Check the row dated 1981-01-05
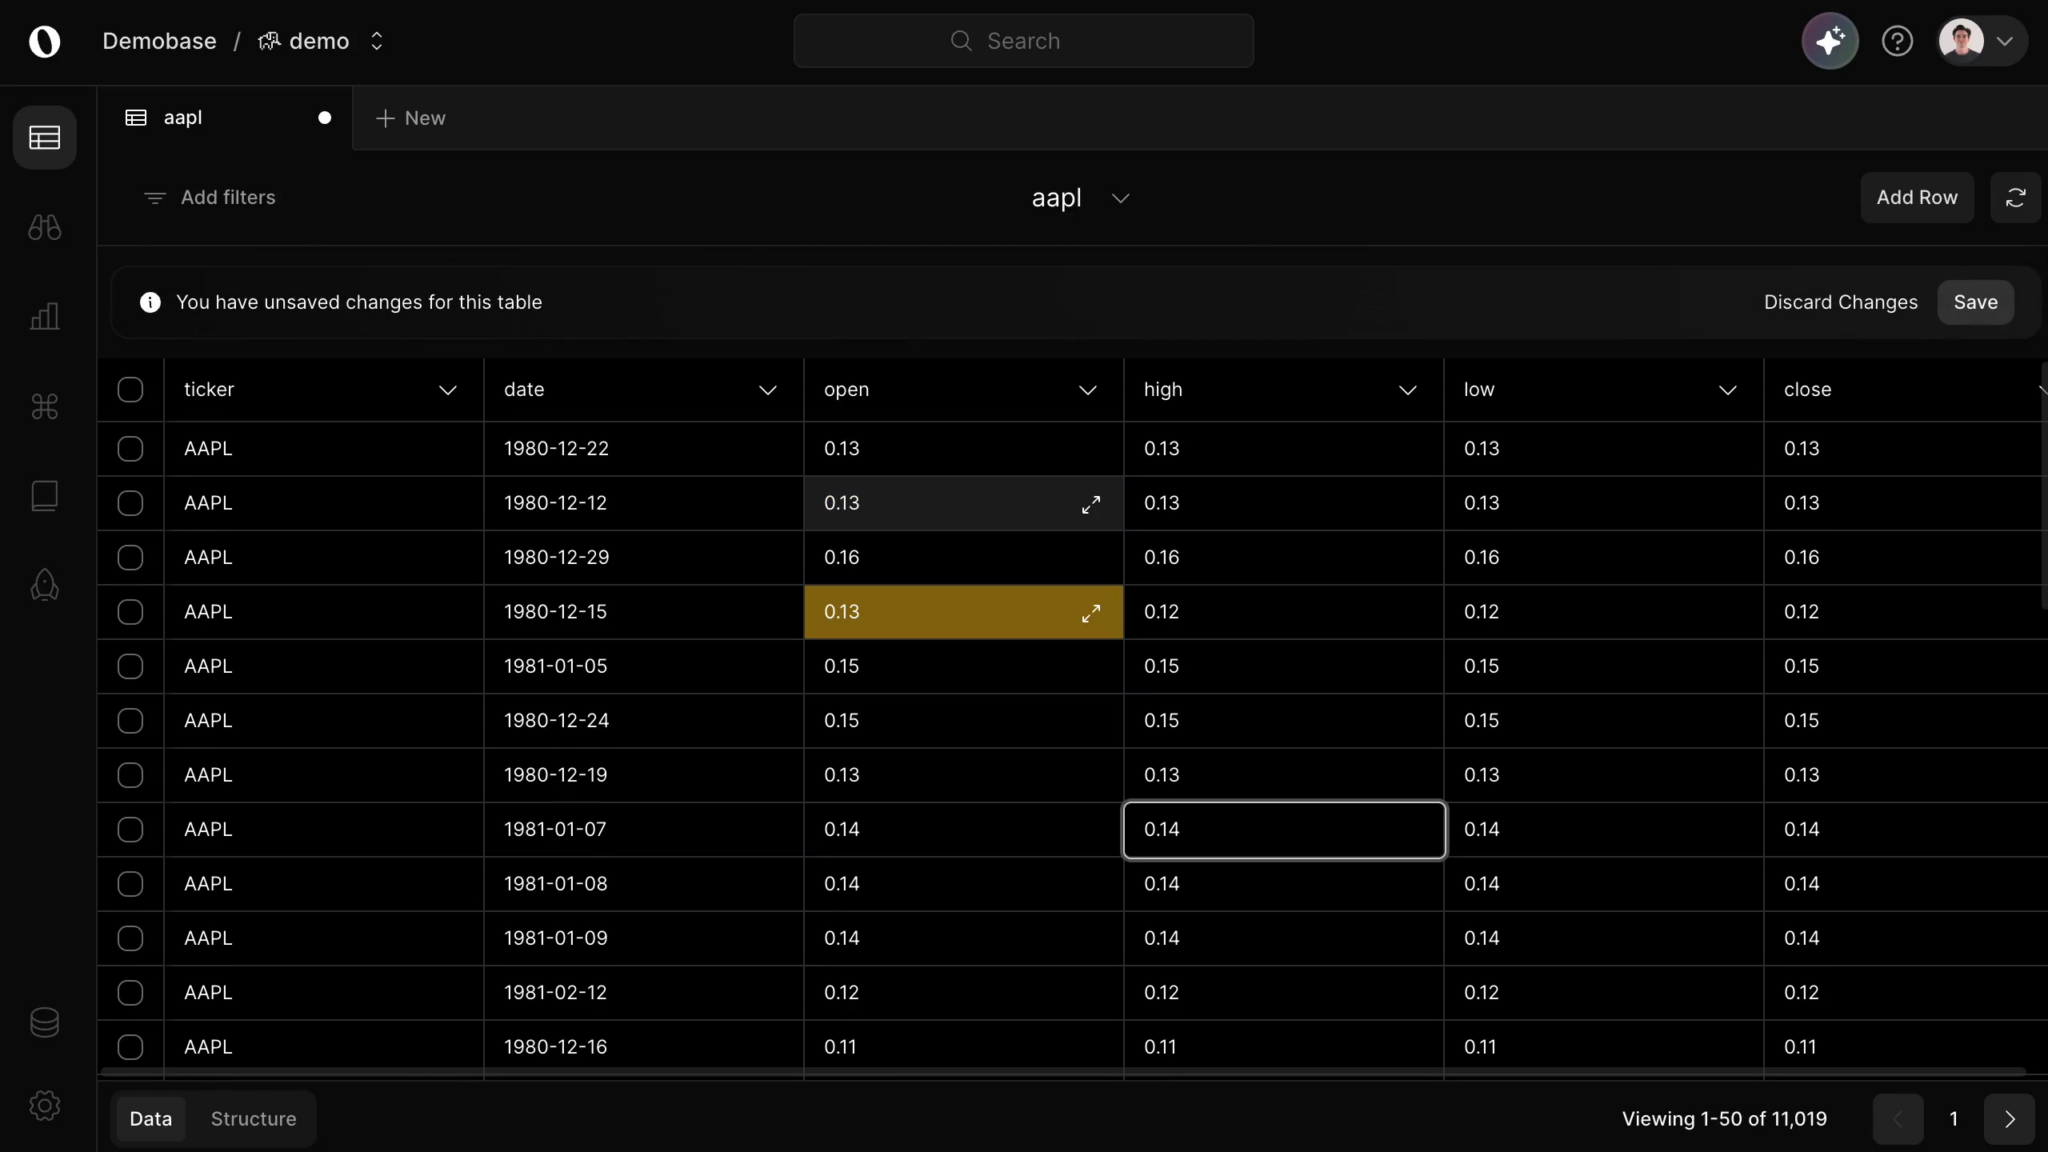 point(130,666)
